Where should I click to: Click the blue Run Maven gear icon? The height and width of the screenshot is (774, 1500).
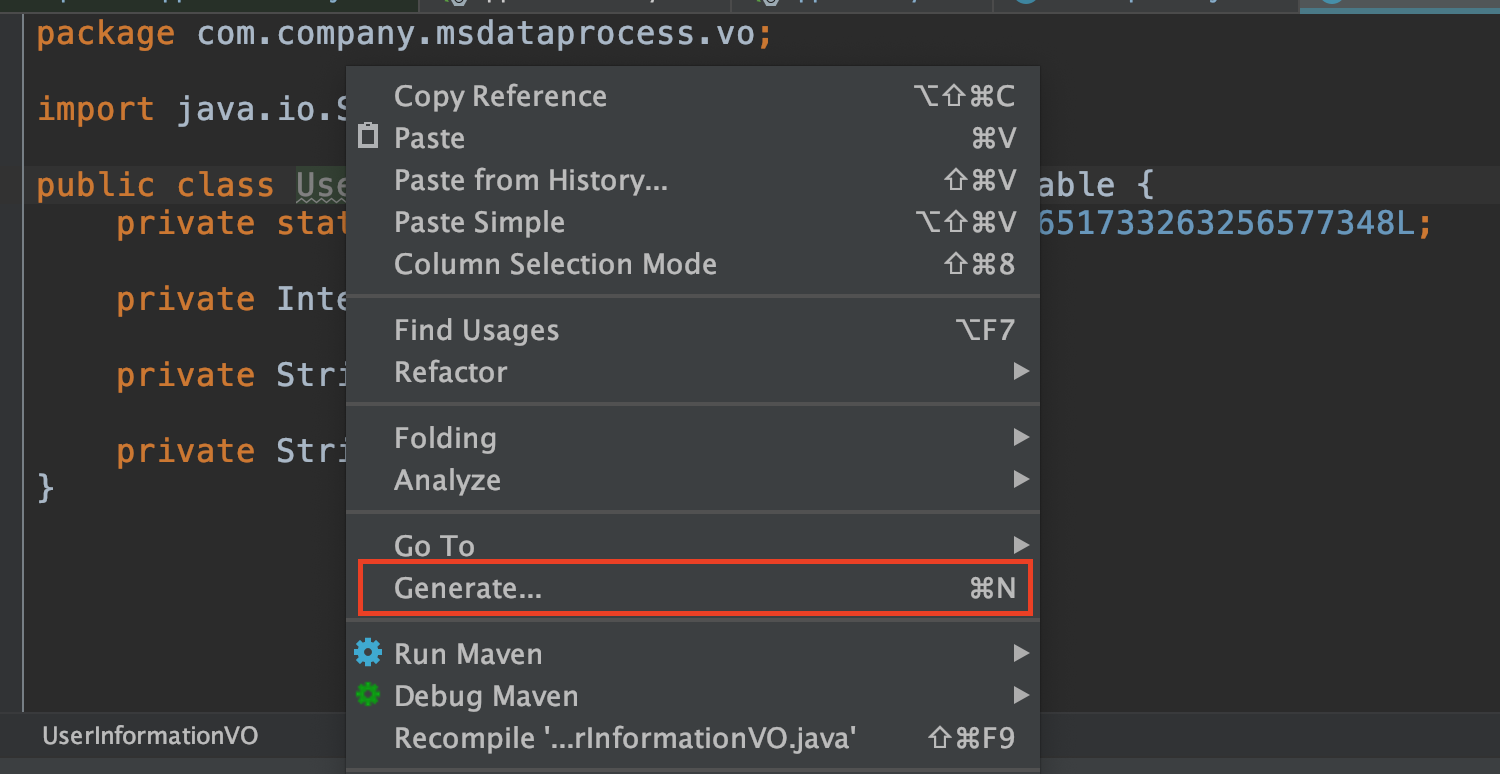(x=368, y=653)
